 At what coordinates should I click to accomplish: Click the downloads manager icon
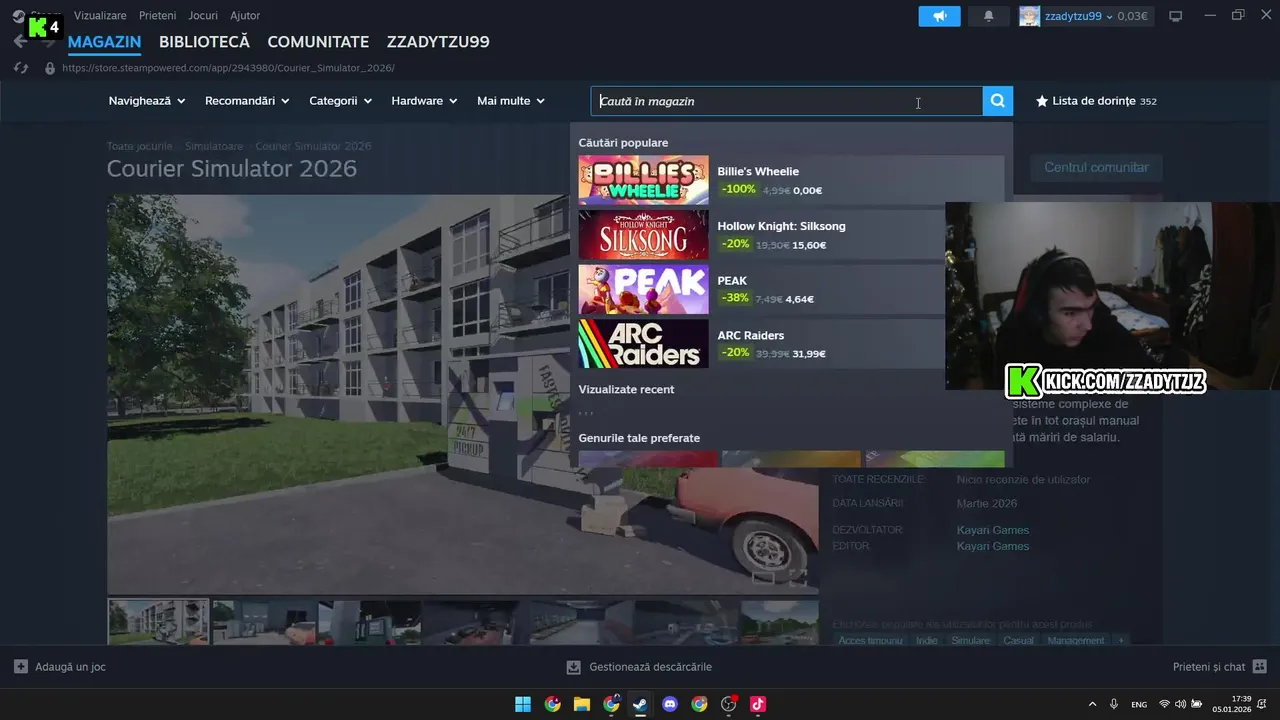click(573, 666)
